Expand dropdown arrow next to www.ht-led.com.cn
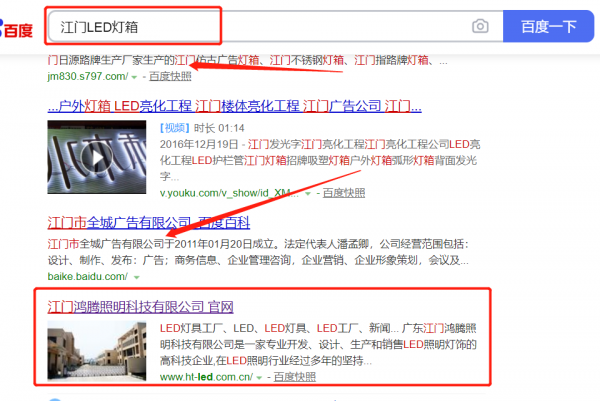The height and width of the screenshot is (401, 600). (259, 377)
